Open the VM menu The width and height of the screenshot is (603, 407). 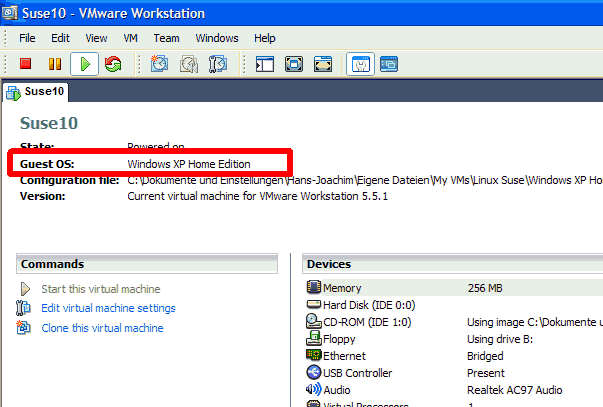(x=130, y=38)
